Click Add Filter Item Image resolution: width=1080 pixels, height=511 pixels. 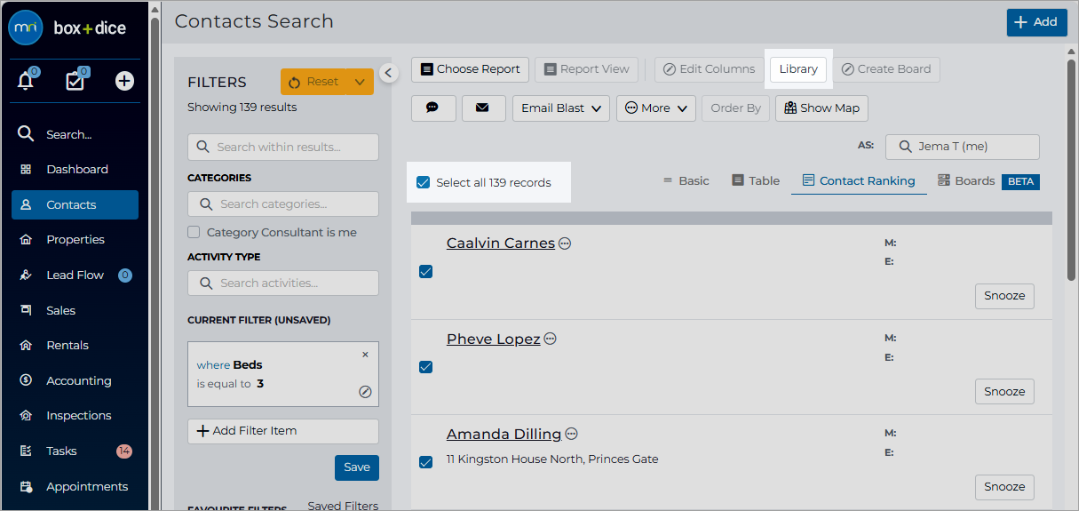[283, 431]
